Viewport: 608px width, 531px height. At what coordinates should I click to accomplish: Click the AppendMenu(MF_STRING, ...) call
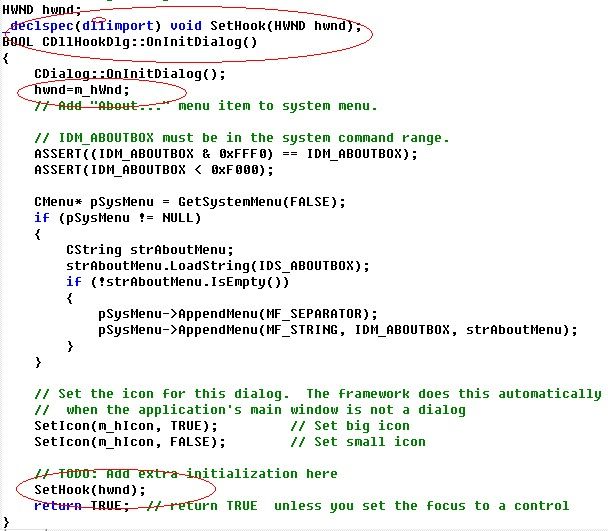338,330
